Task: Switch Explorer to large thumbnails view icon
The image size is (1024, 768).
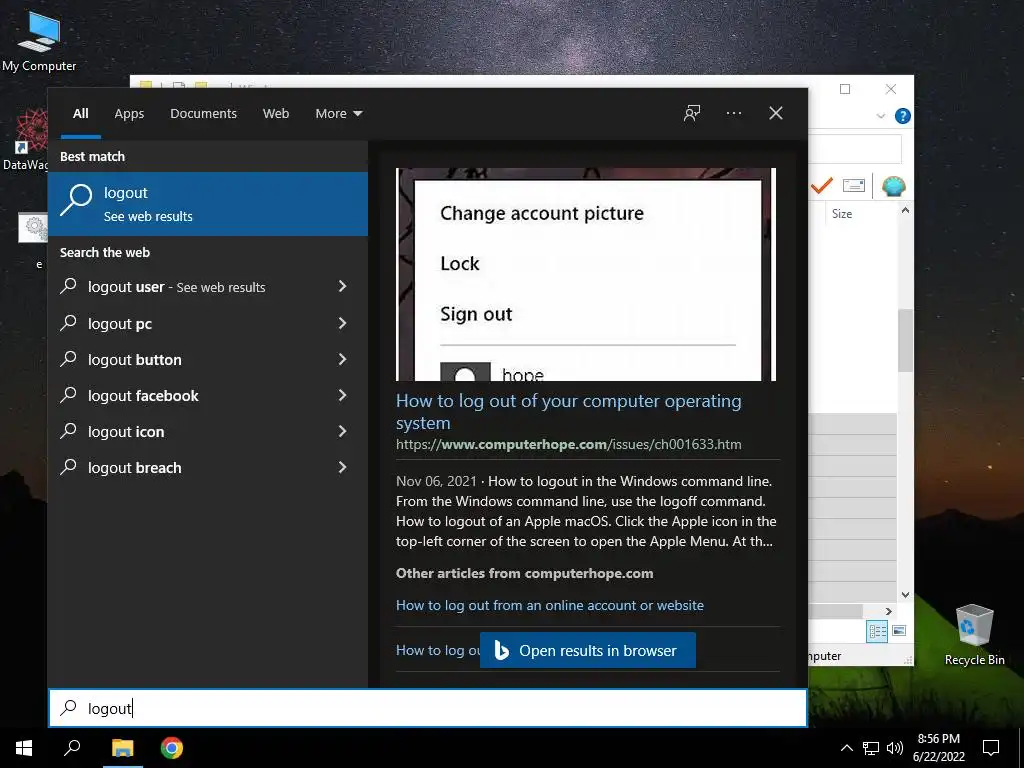Action: [899, 631]
